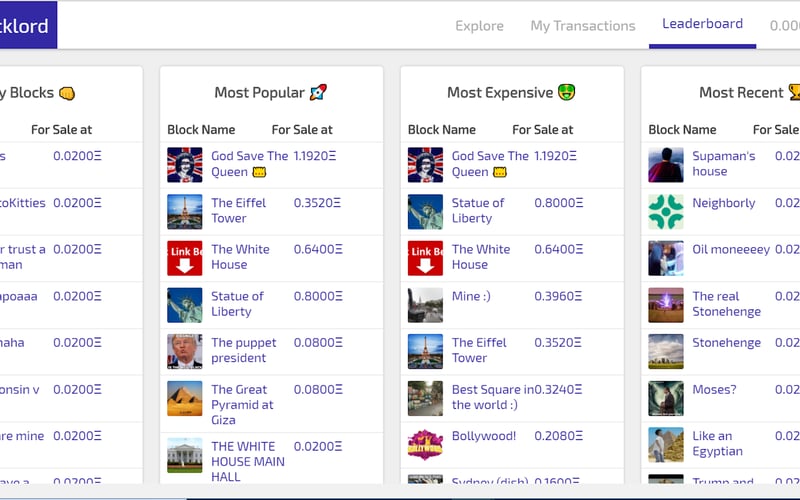Viewport: 800px width, 500px height.
Task: Click the rocket emoji beside Most Popular
Action: pos(318,92)
